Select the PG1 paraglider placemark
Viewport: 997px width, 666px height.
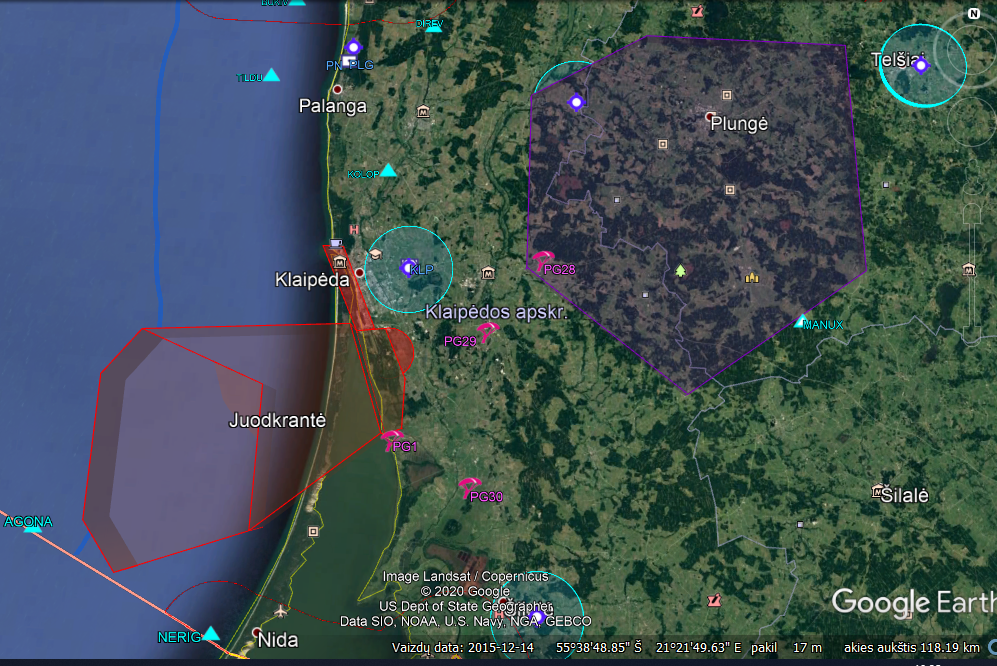(x=391, y=440)
